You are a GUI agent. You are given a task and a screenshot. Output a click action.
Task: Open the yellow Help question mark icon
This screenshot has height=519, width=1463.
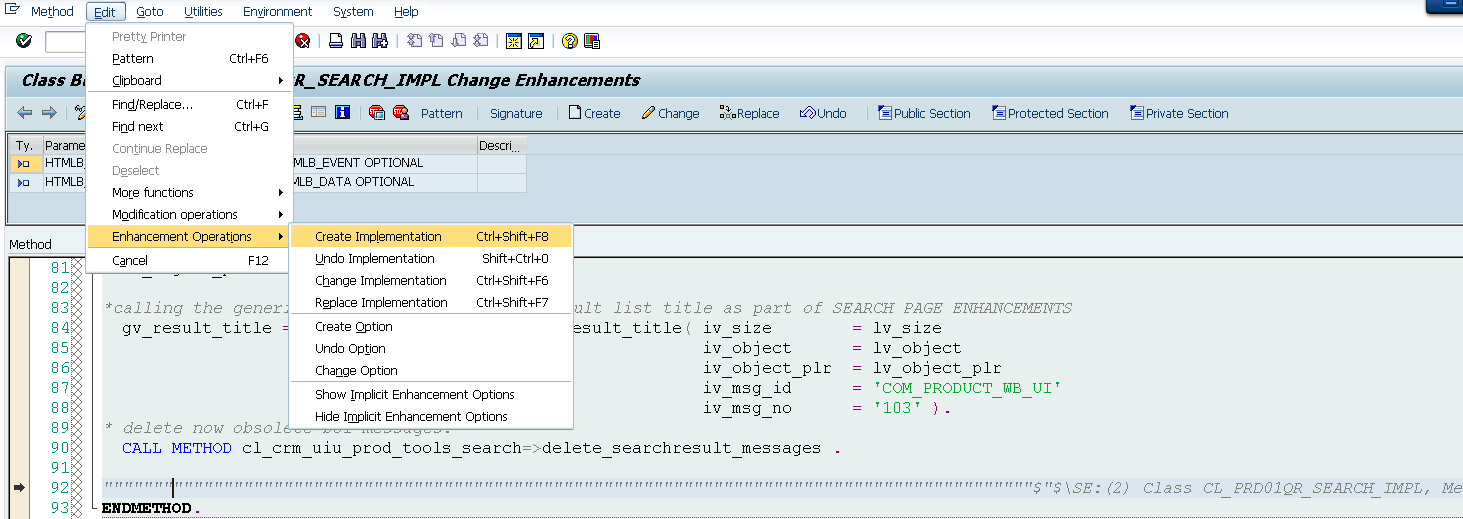[x=569, y=41]
